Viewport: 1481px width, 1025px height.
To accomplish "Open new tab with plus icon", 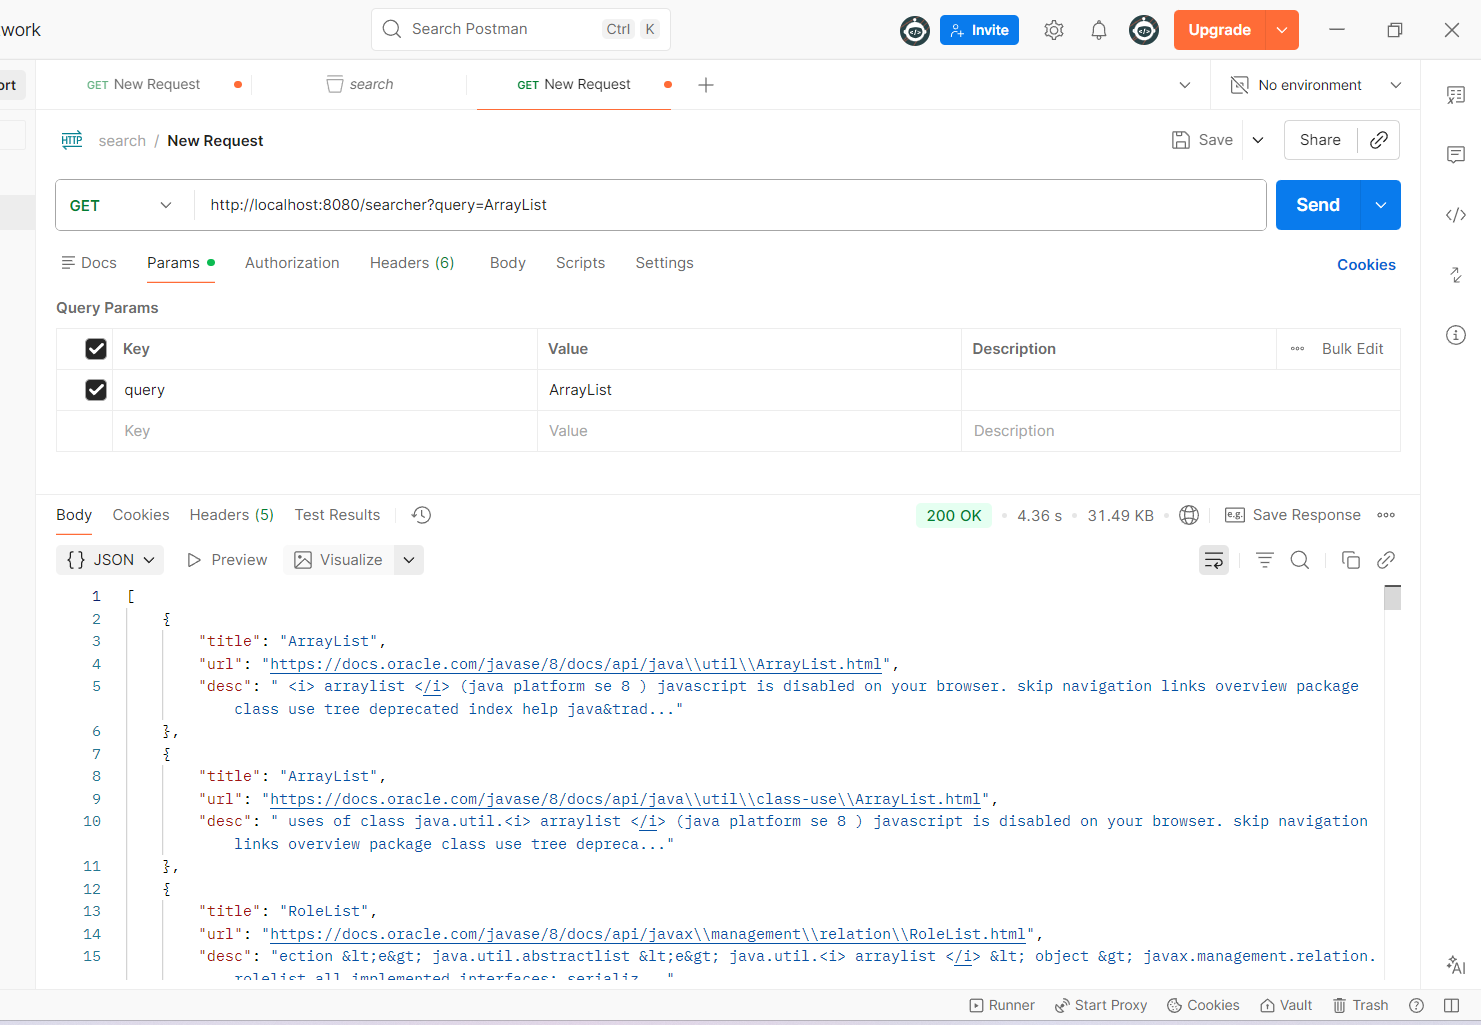I will [706, 85].
